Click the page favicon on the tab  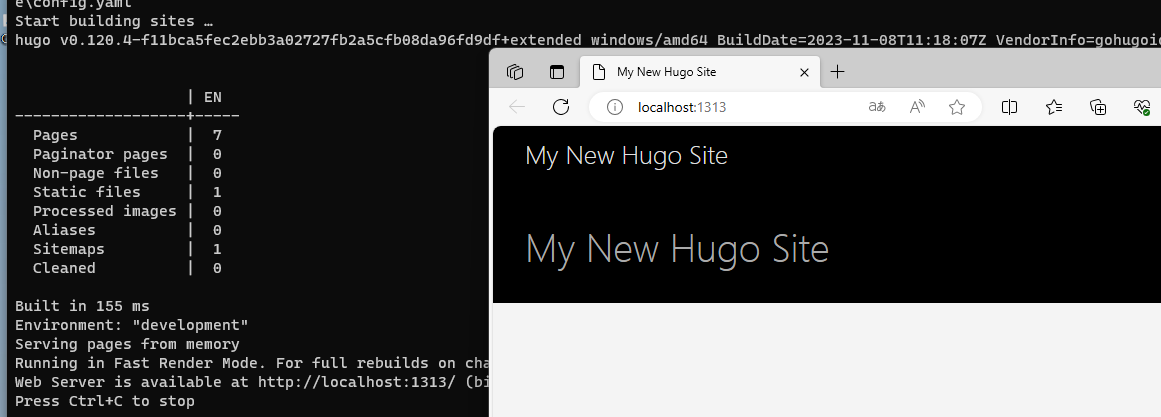click(600, 72)
